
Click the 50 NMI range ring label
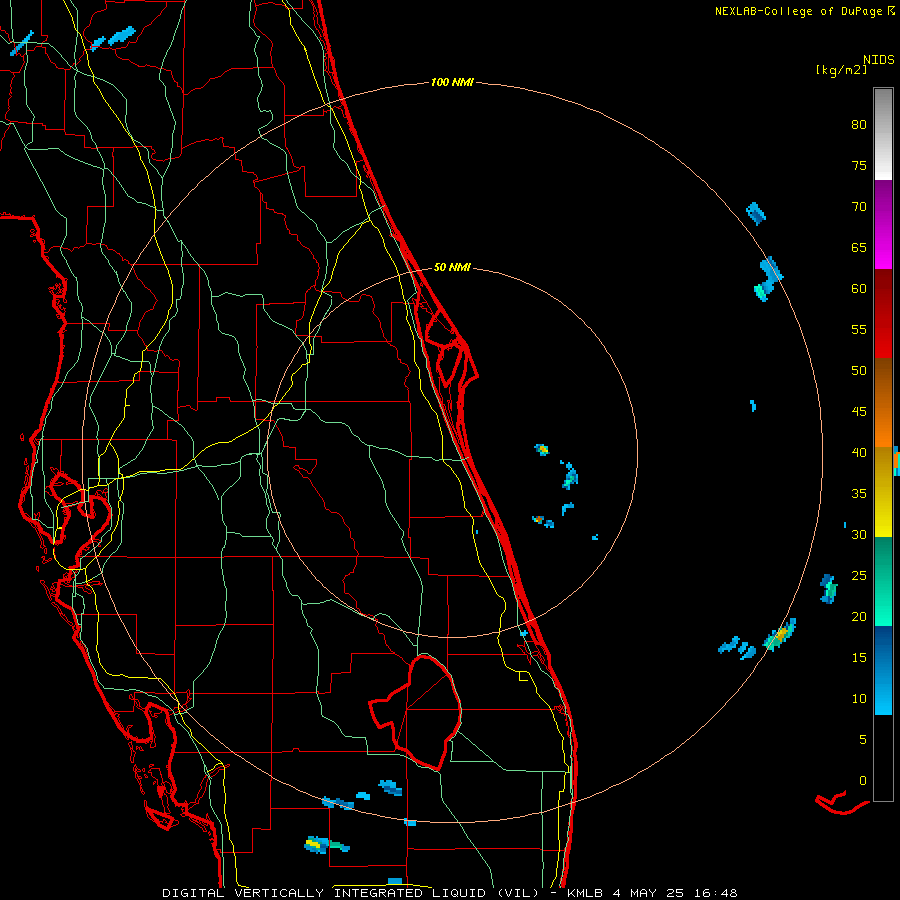pos(452,267)
